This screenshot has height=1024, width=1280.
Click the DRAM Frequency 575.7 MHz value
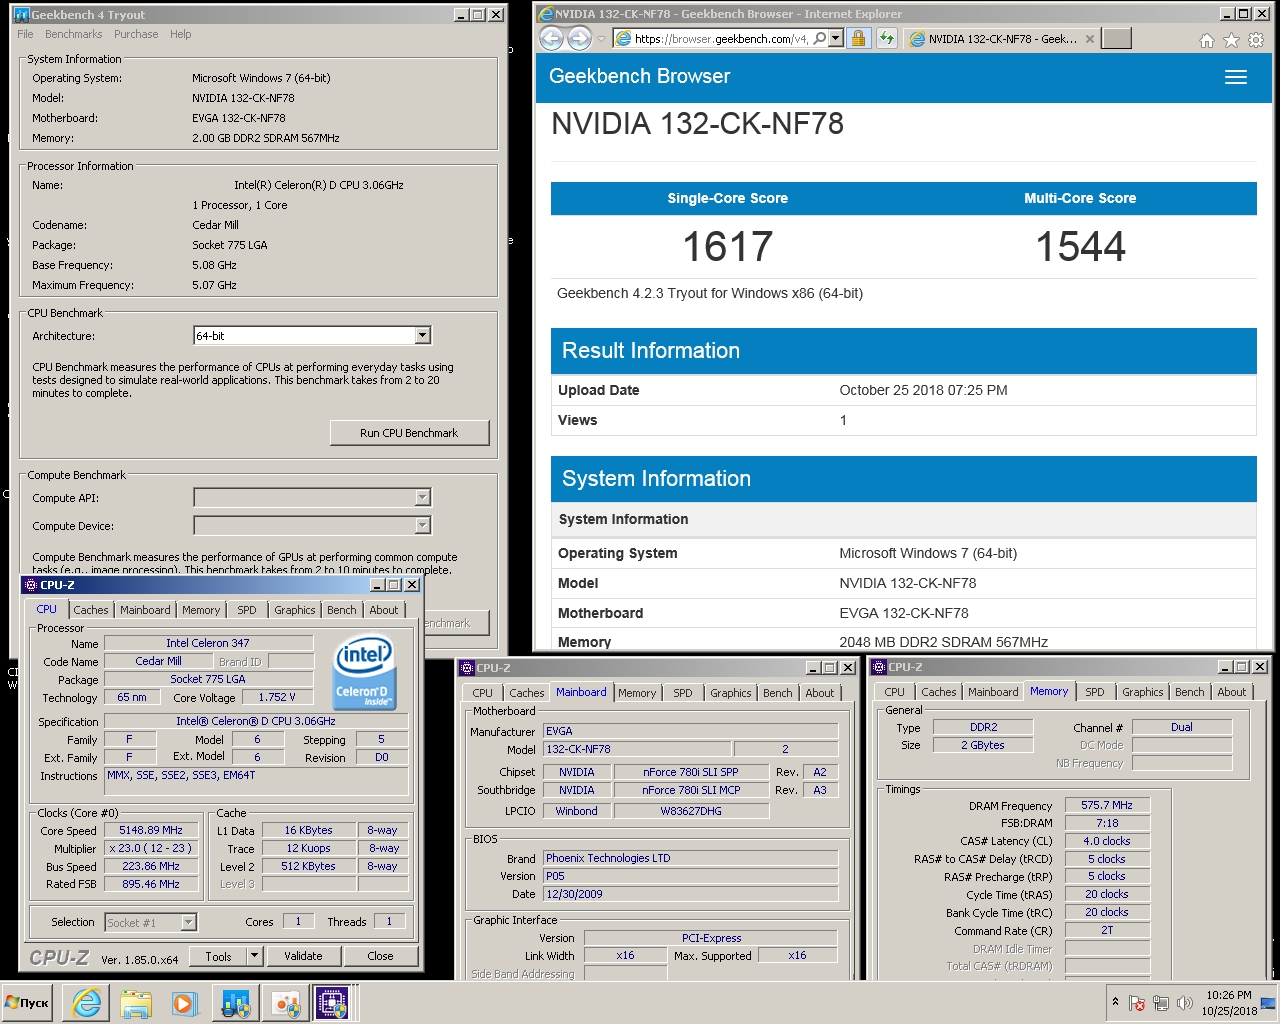tap(1107, 805)
